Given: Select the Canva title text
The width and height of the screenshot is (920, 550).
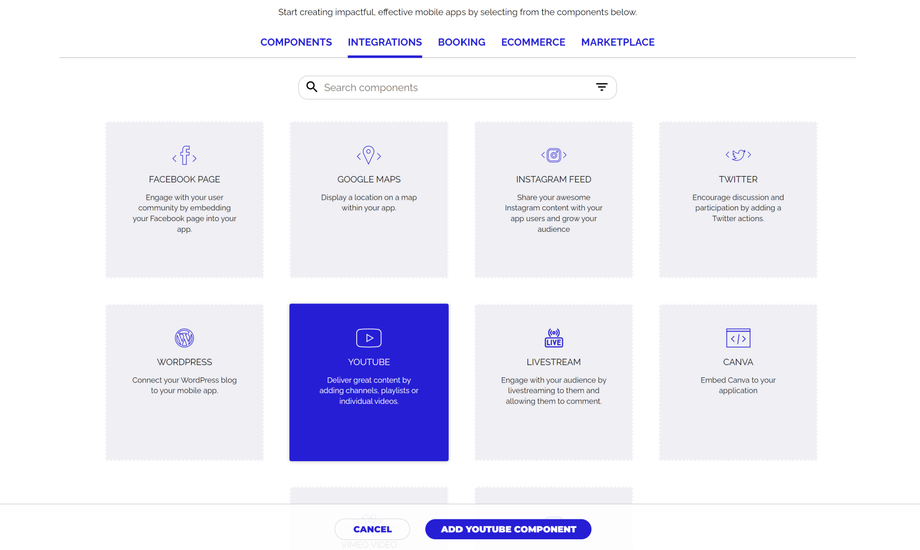Looking at the screenshot, I should pyautogui.click(x=738, y=362).
